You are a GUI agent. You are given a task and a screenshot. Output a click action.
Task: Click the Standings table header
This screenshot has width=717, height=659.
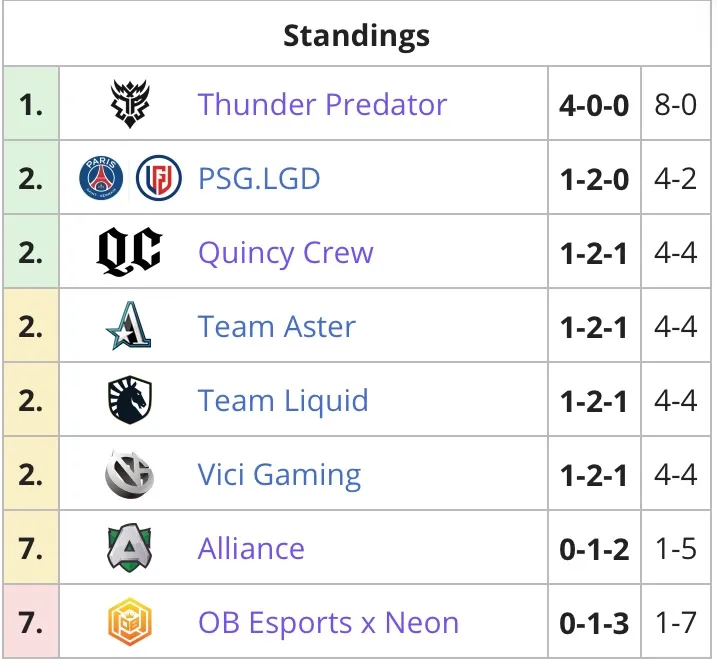[x=357, y=35]
